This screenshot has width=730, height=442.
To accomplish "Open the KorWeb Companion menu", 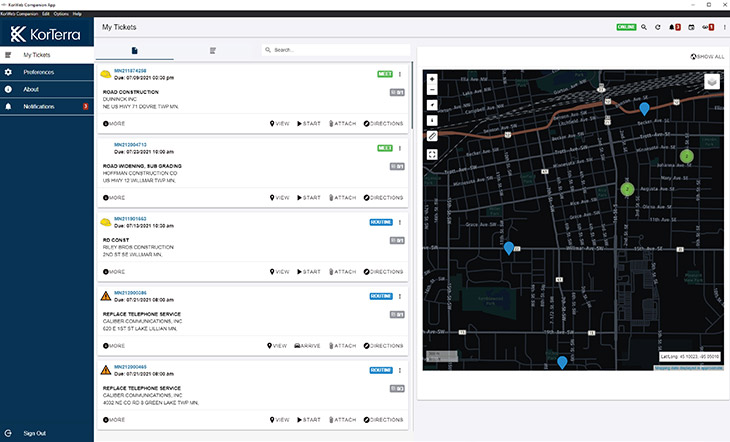I will click(19, 14).
